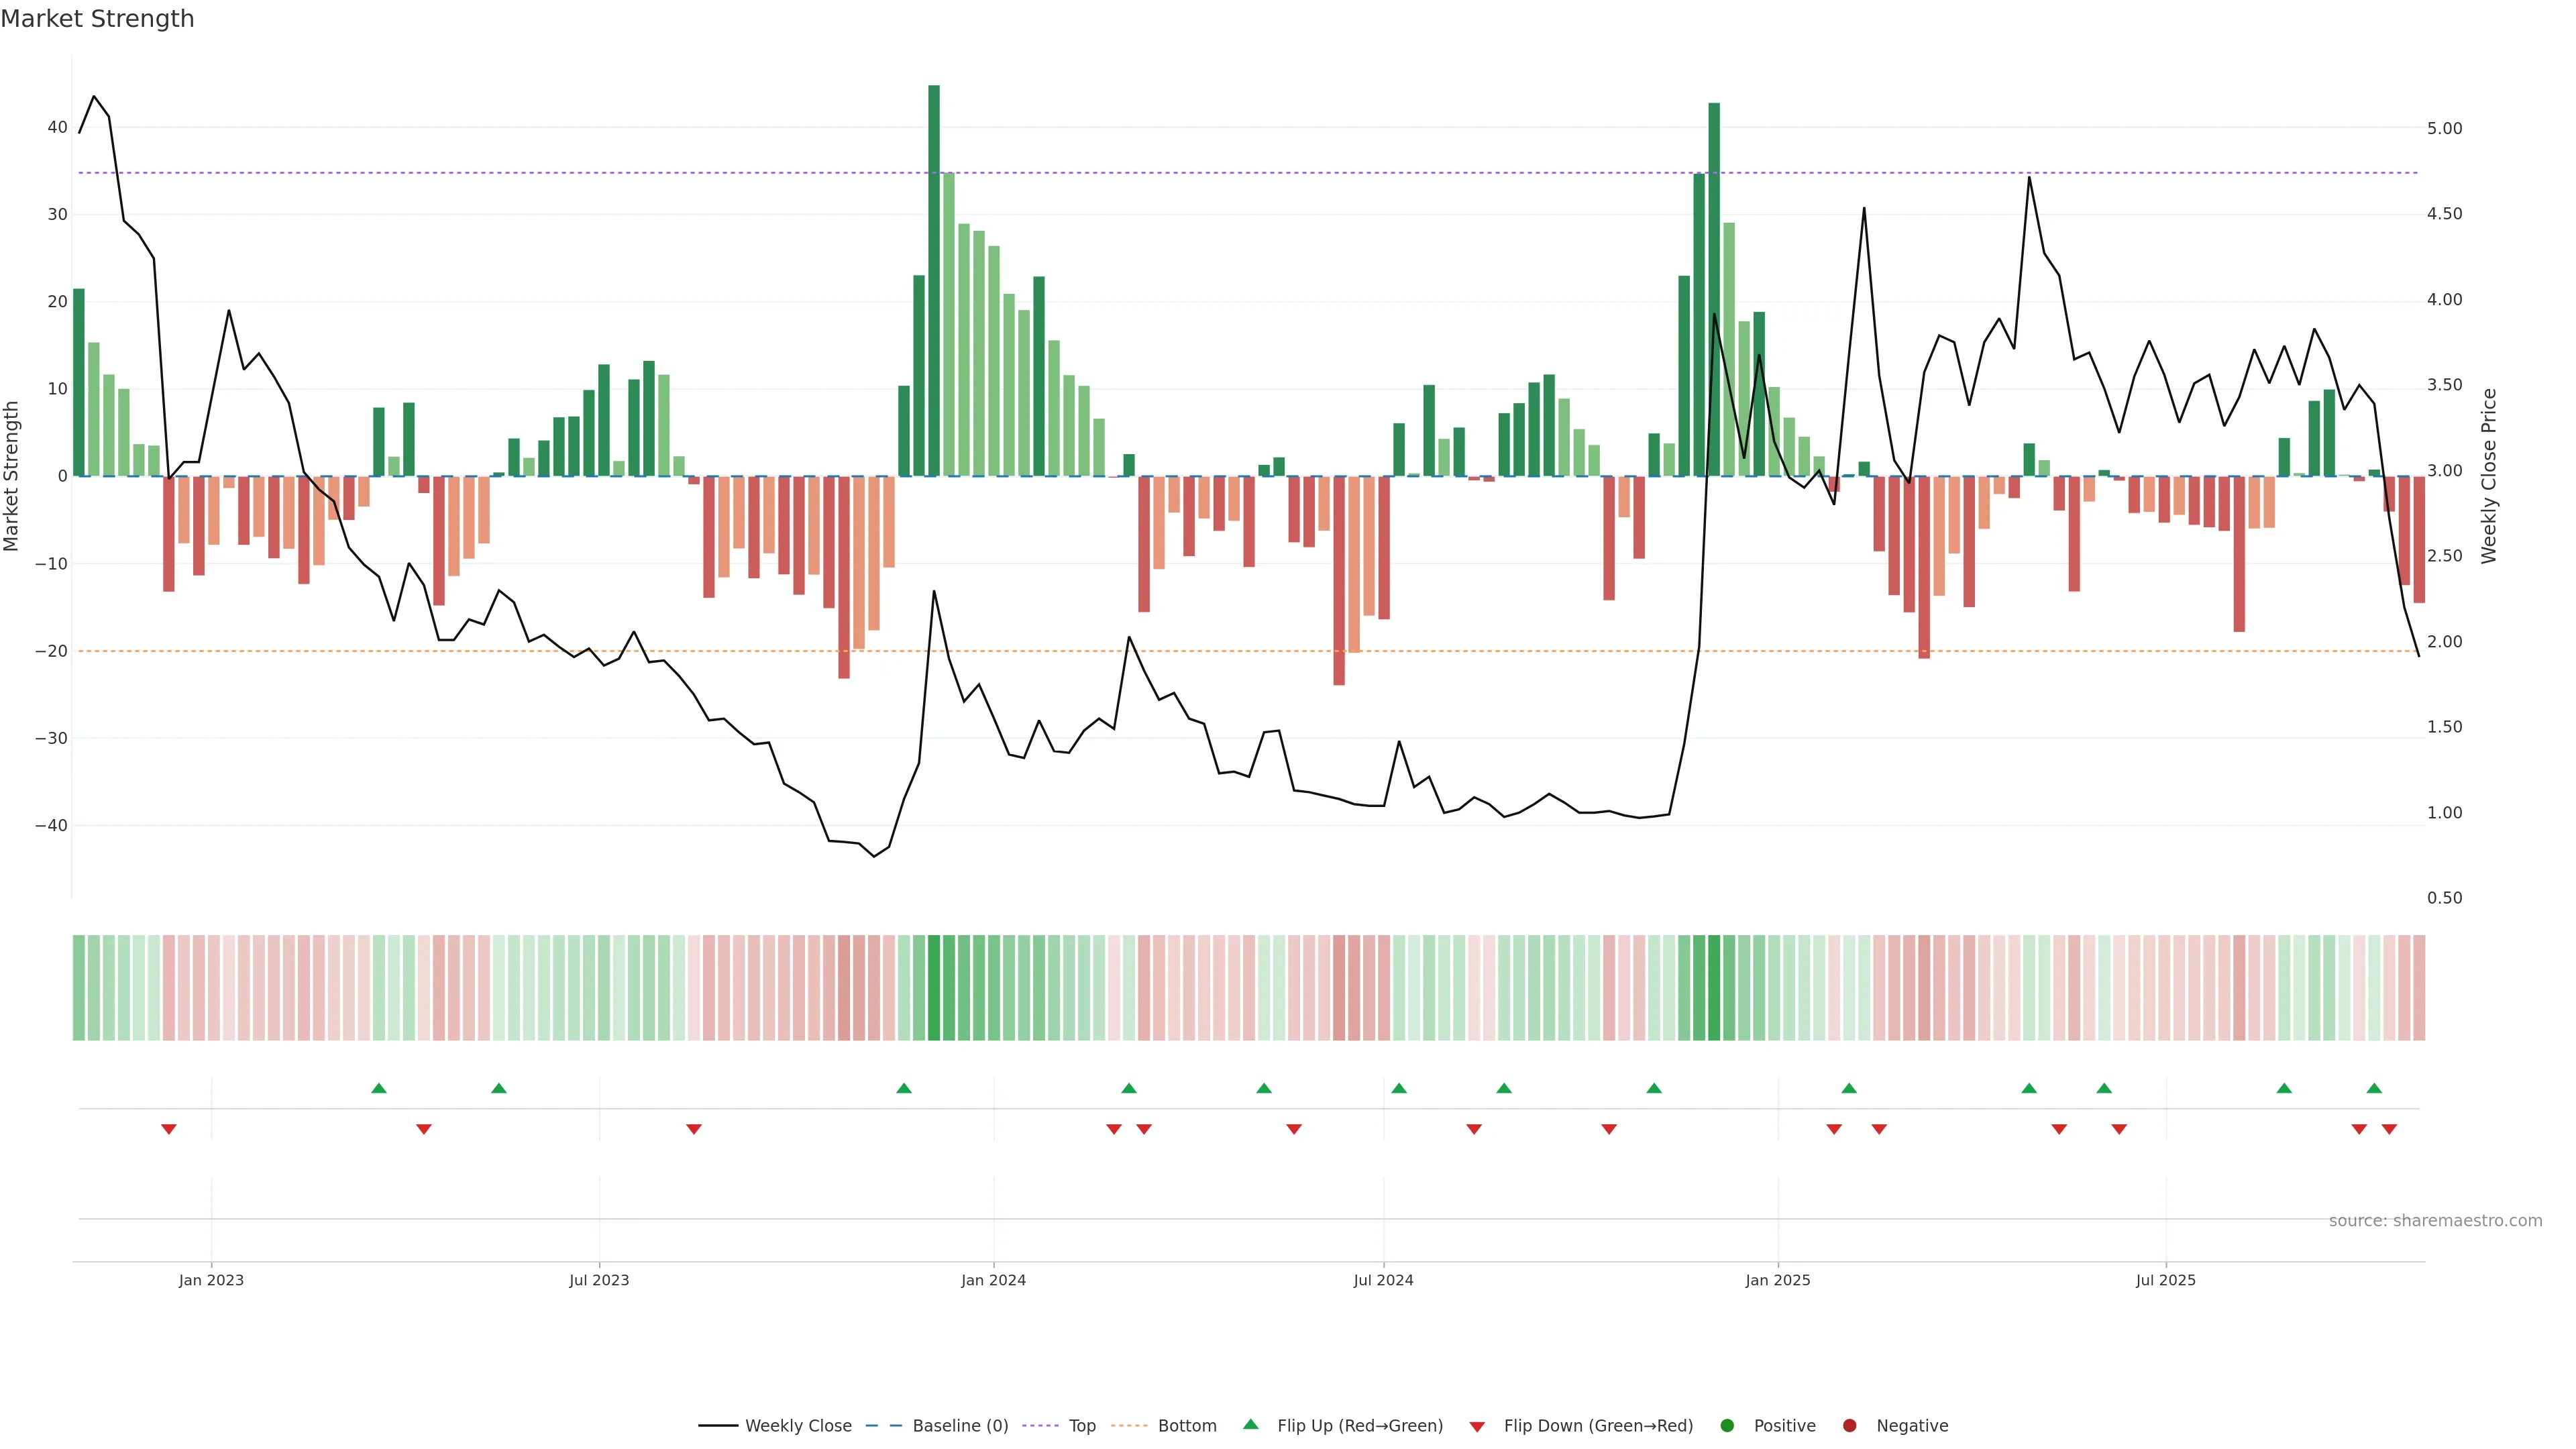The image size is (2576, 1449).
Task: Click the first green flip-up triangle marker
Action: point(379,1088)
